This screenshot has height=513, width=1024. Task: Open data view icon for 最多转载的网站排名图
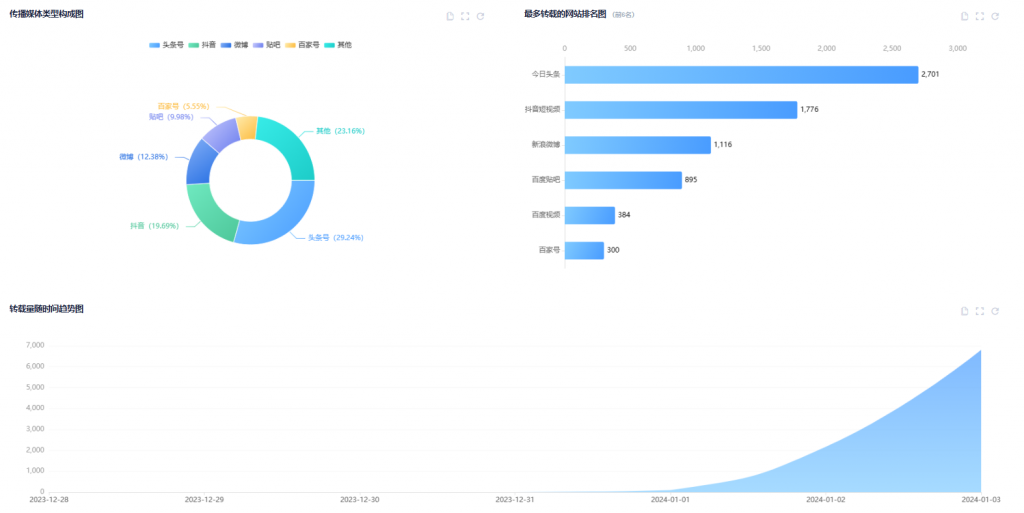(x=965, y=16)
